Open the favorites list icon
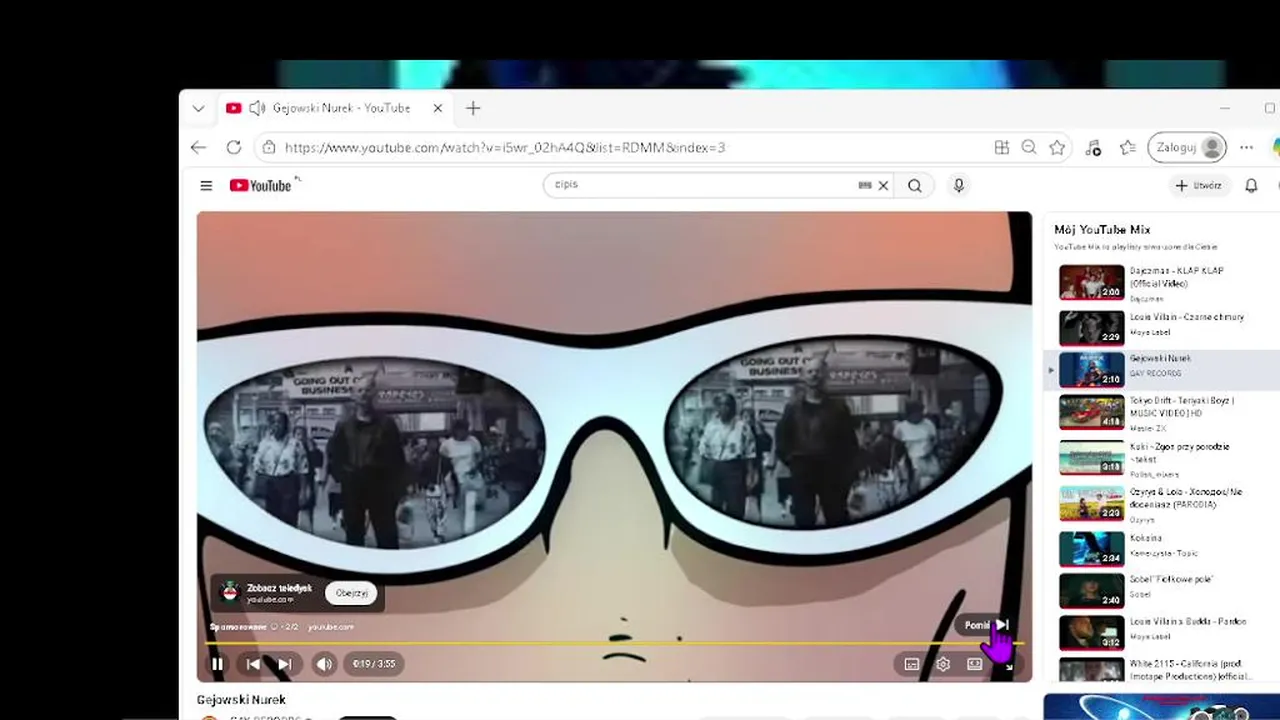Screen dimensions: 1280x720 point(1128,147)
